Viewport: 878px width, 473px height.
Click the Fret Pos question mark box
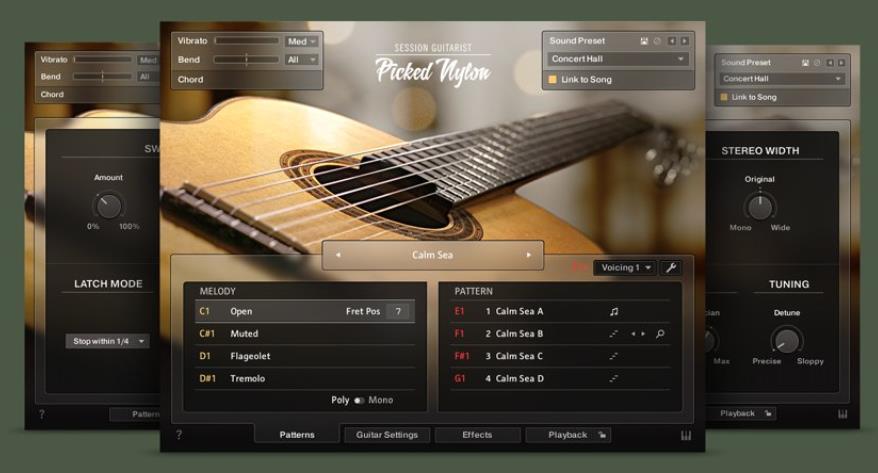click(398, 311)
